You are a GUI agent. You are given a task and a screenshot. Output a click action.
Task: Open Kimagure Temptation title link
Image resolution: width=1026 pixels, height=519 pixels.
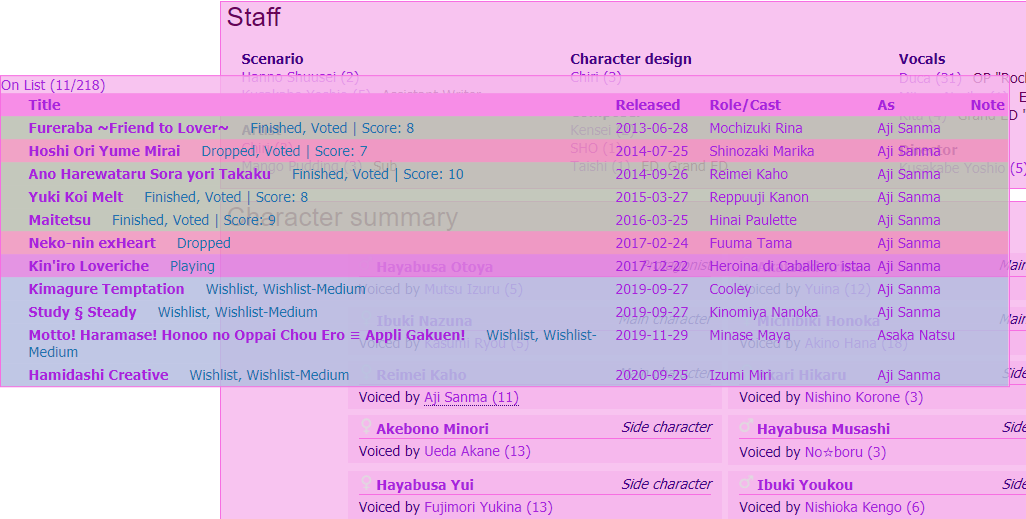coord(106,289)
